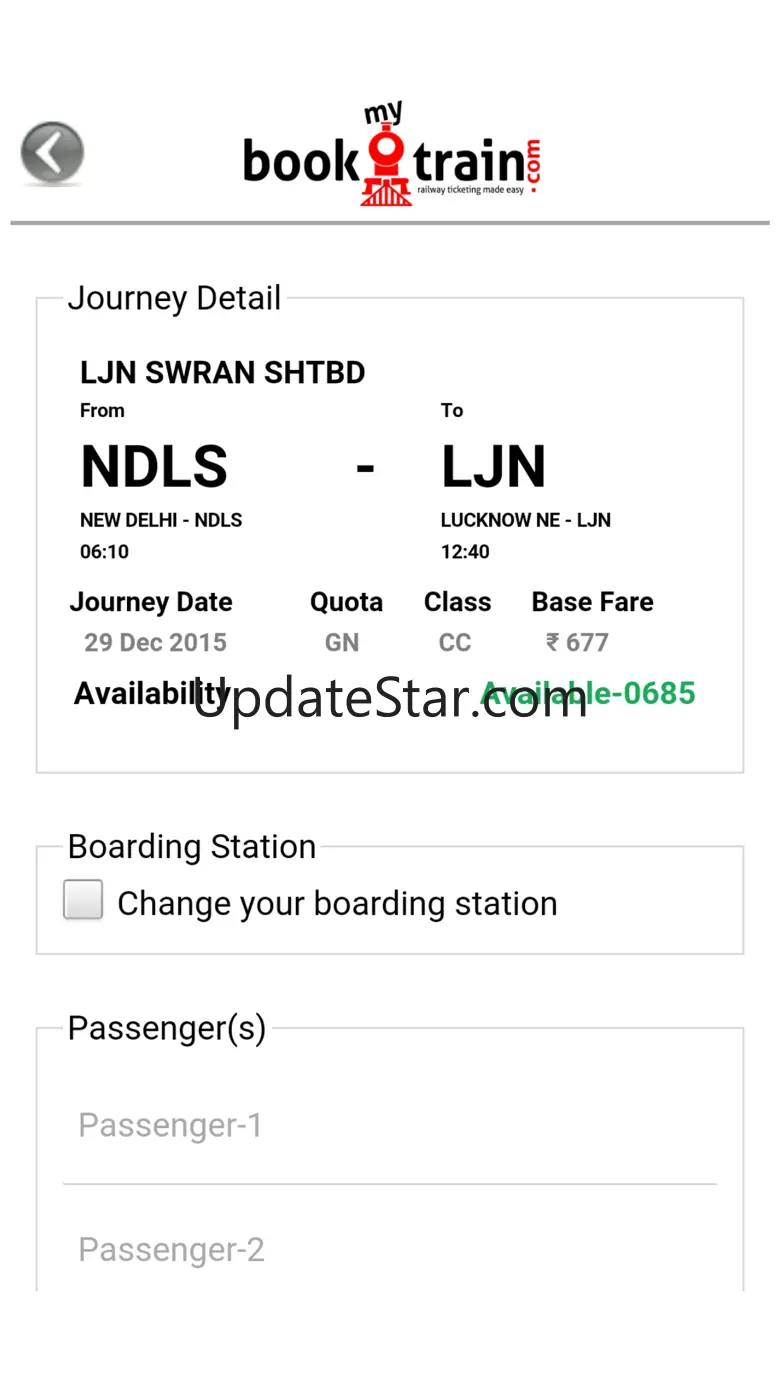Tap the back arrow icon
780x1387 pixels.
pos(52,153)
